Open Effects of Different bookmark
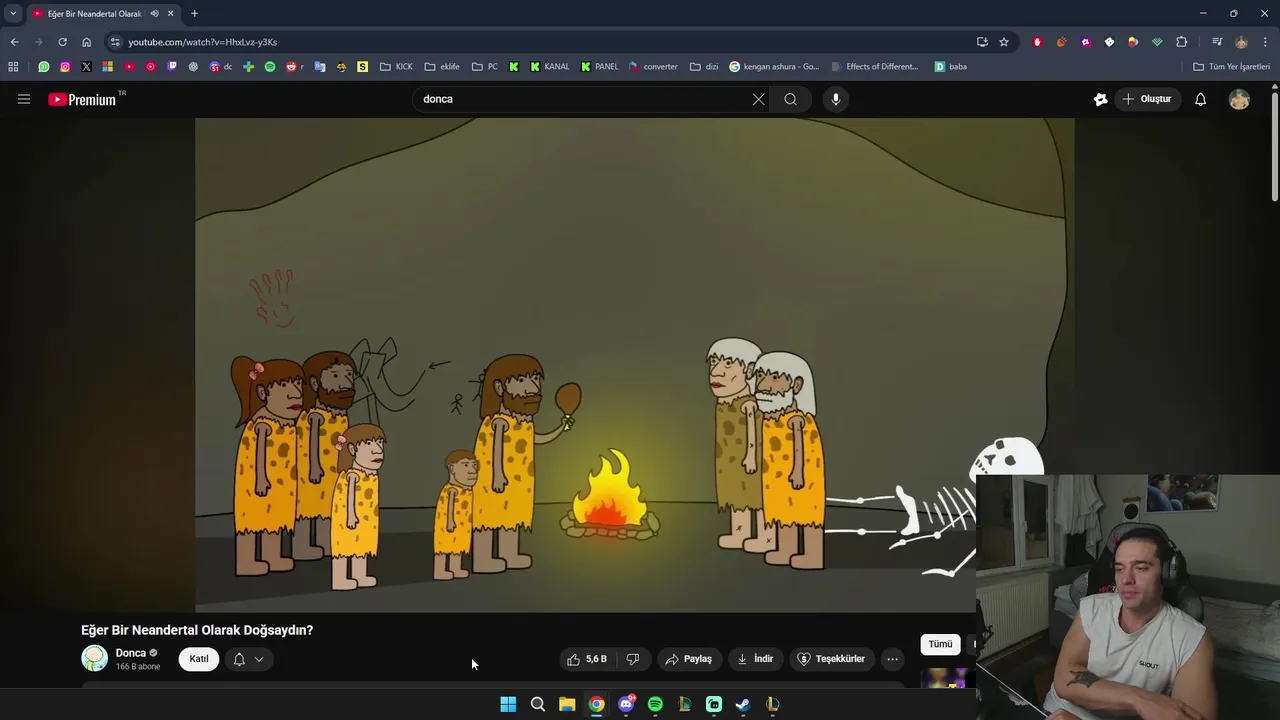The image size is (1280, 720). (x=874, y=67)
